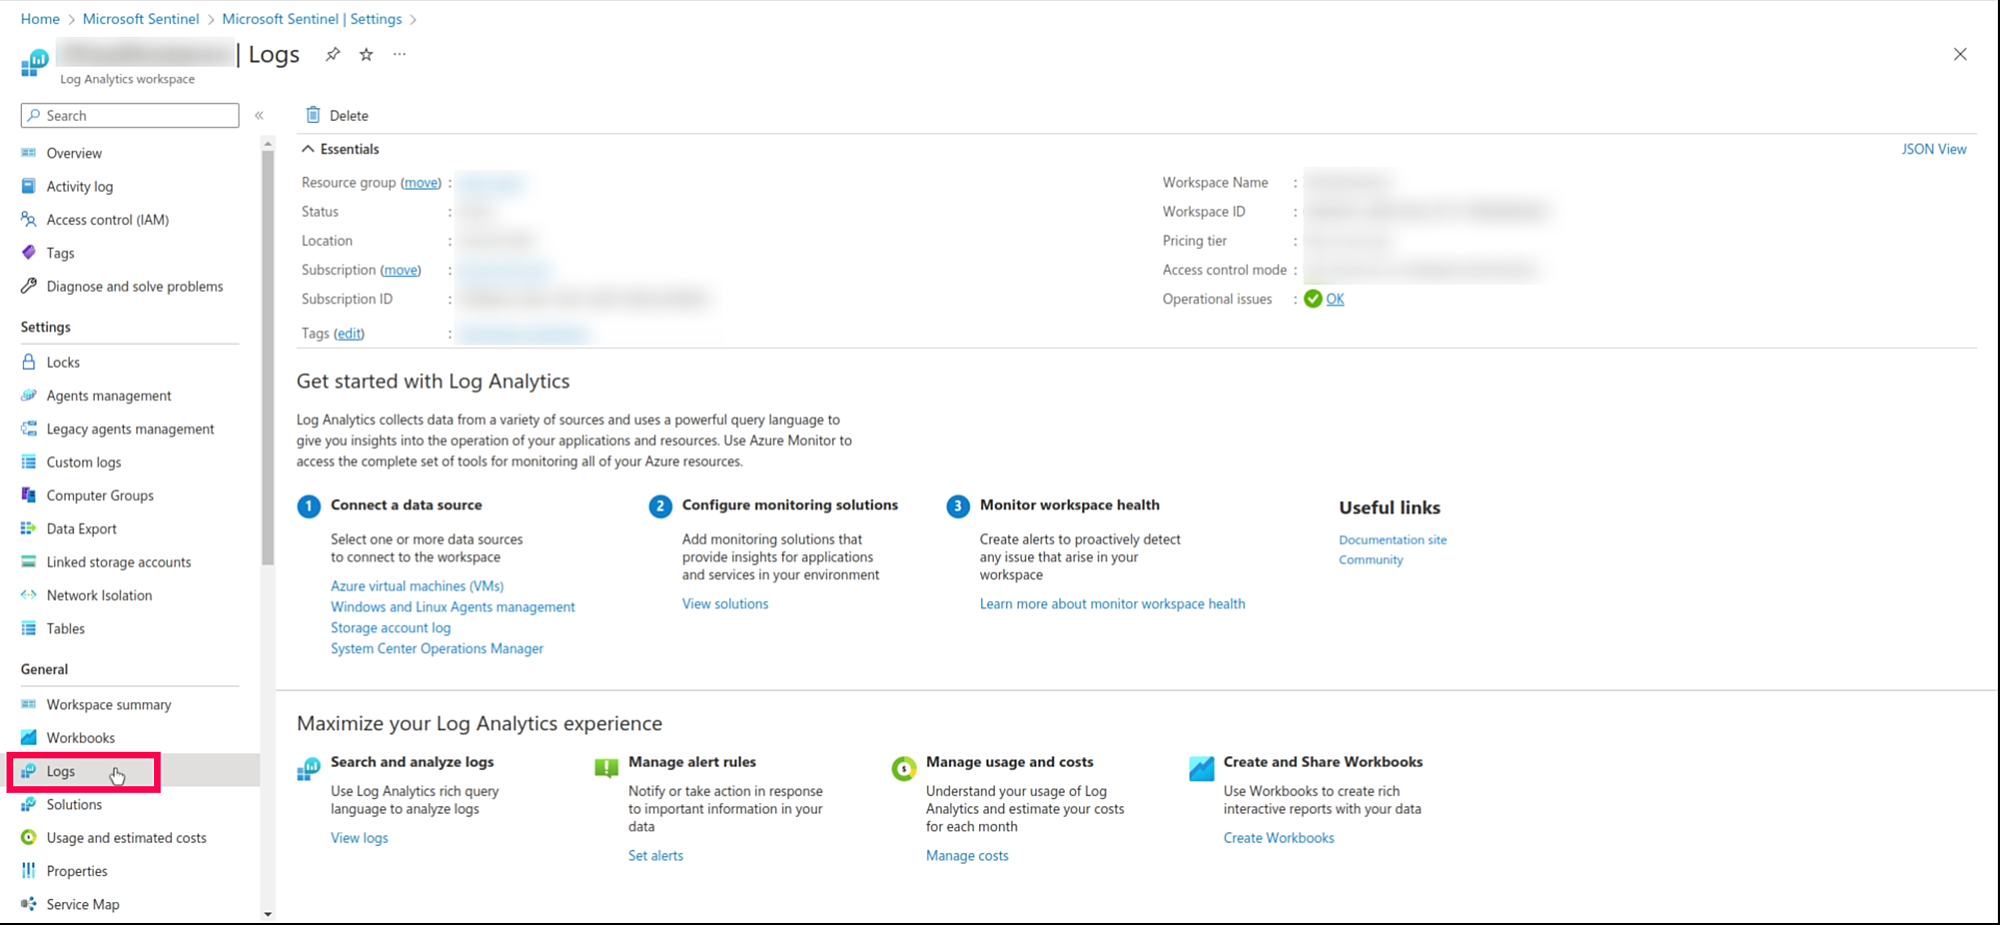Close the Logs blade with X
This screenshot has width=2000, height=925.
[1960, 54]
